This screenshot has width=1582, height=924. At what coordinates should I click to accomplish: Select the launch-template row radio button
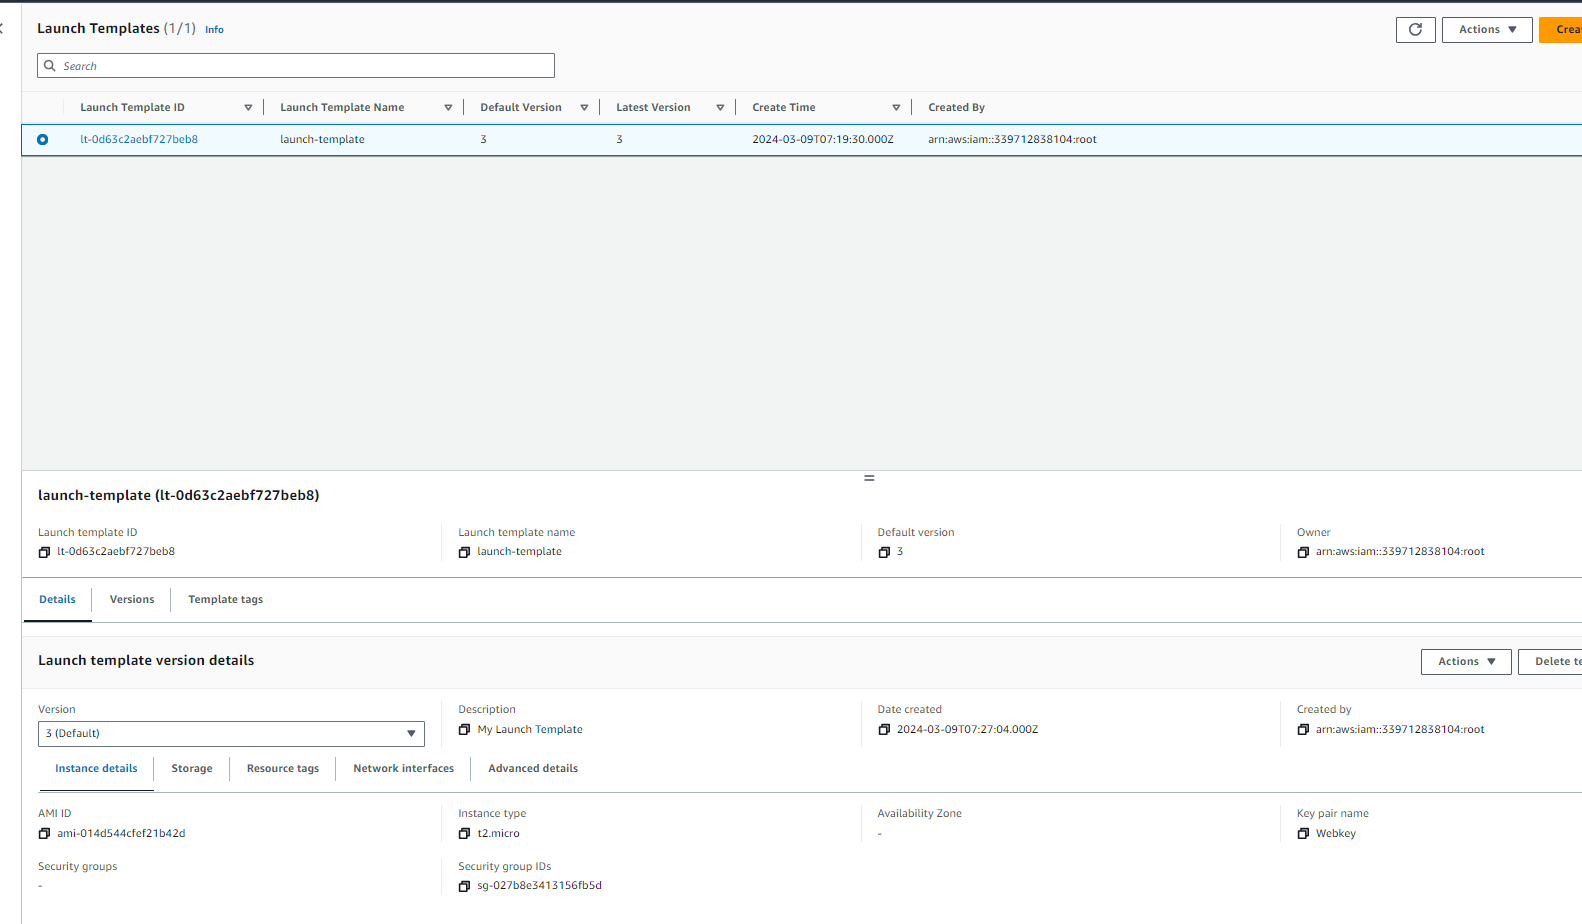(42, 140)
